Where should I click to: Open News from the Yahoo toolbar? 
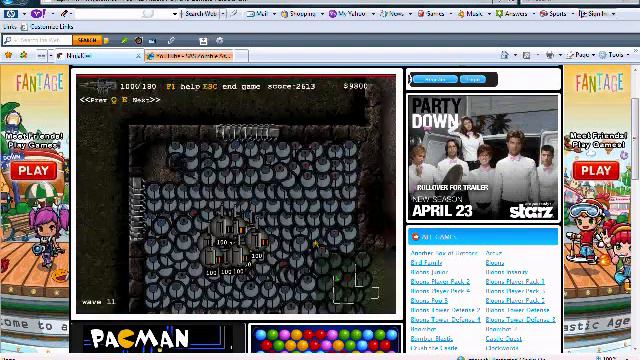[x=392, y=14]
